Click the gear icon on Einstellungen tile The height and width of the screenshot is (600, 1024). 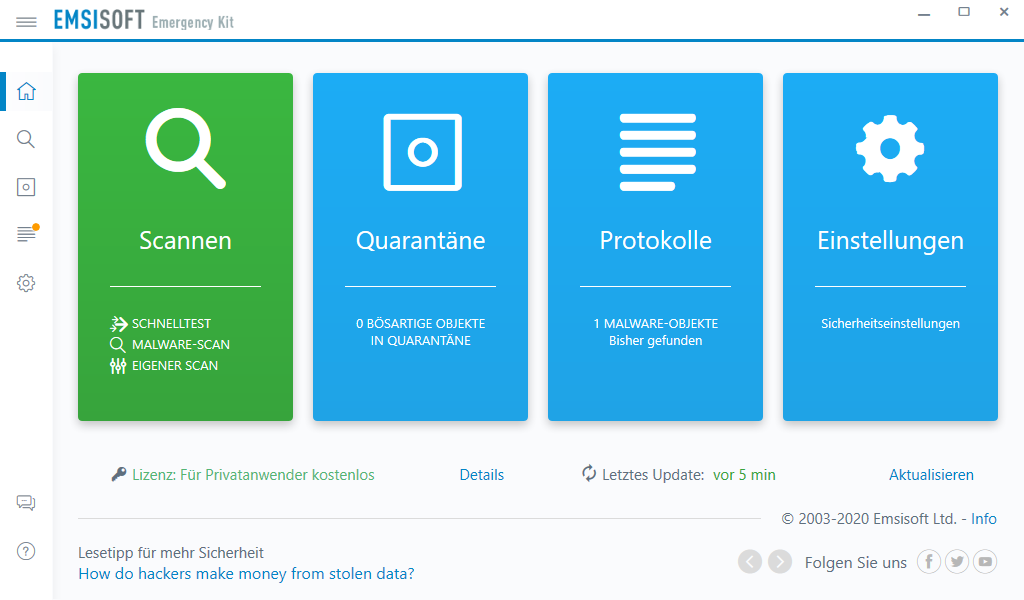[x=890, y=149]
